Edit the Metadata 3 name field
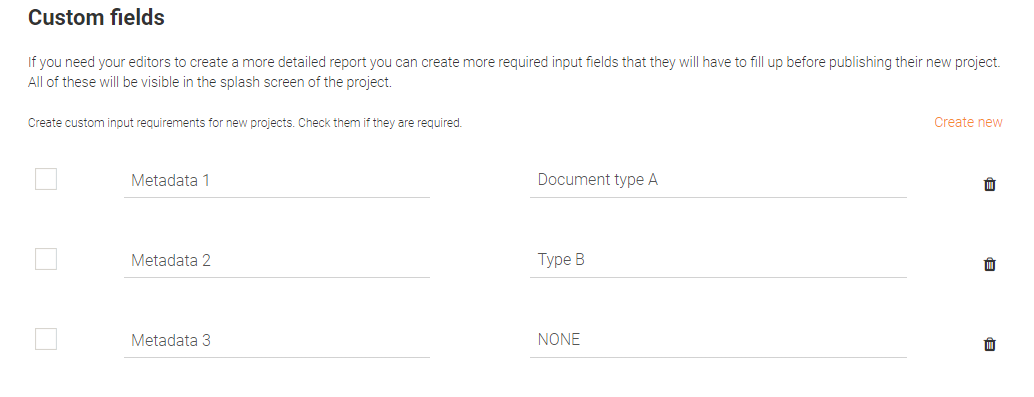This screenshot has height=397, width=1034. [277, 340]
